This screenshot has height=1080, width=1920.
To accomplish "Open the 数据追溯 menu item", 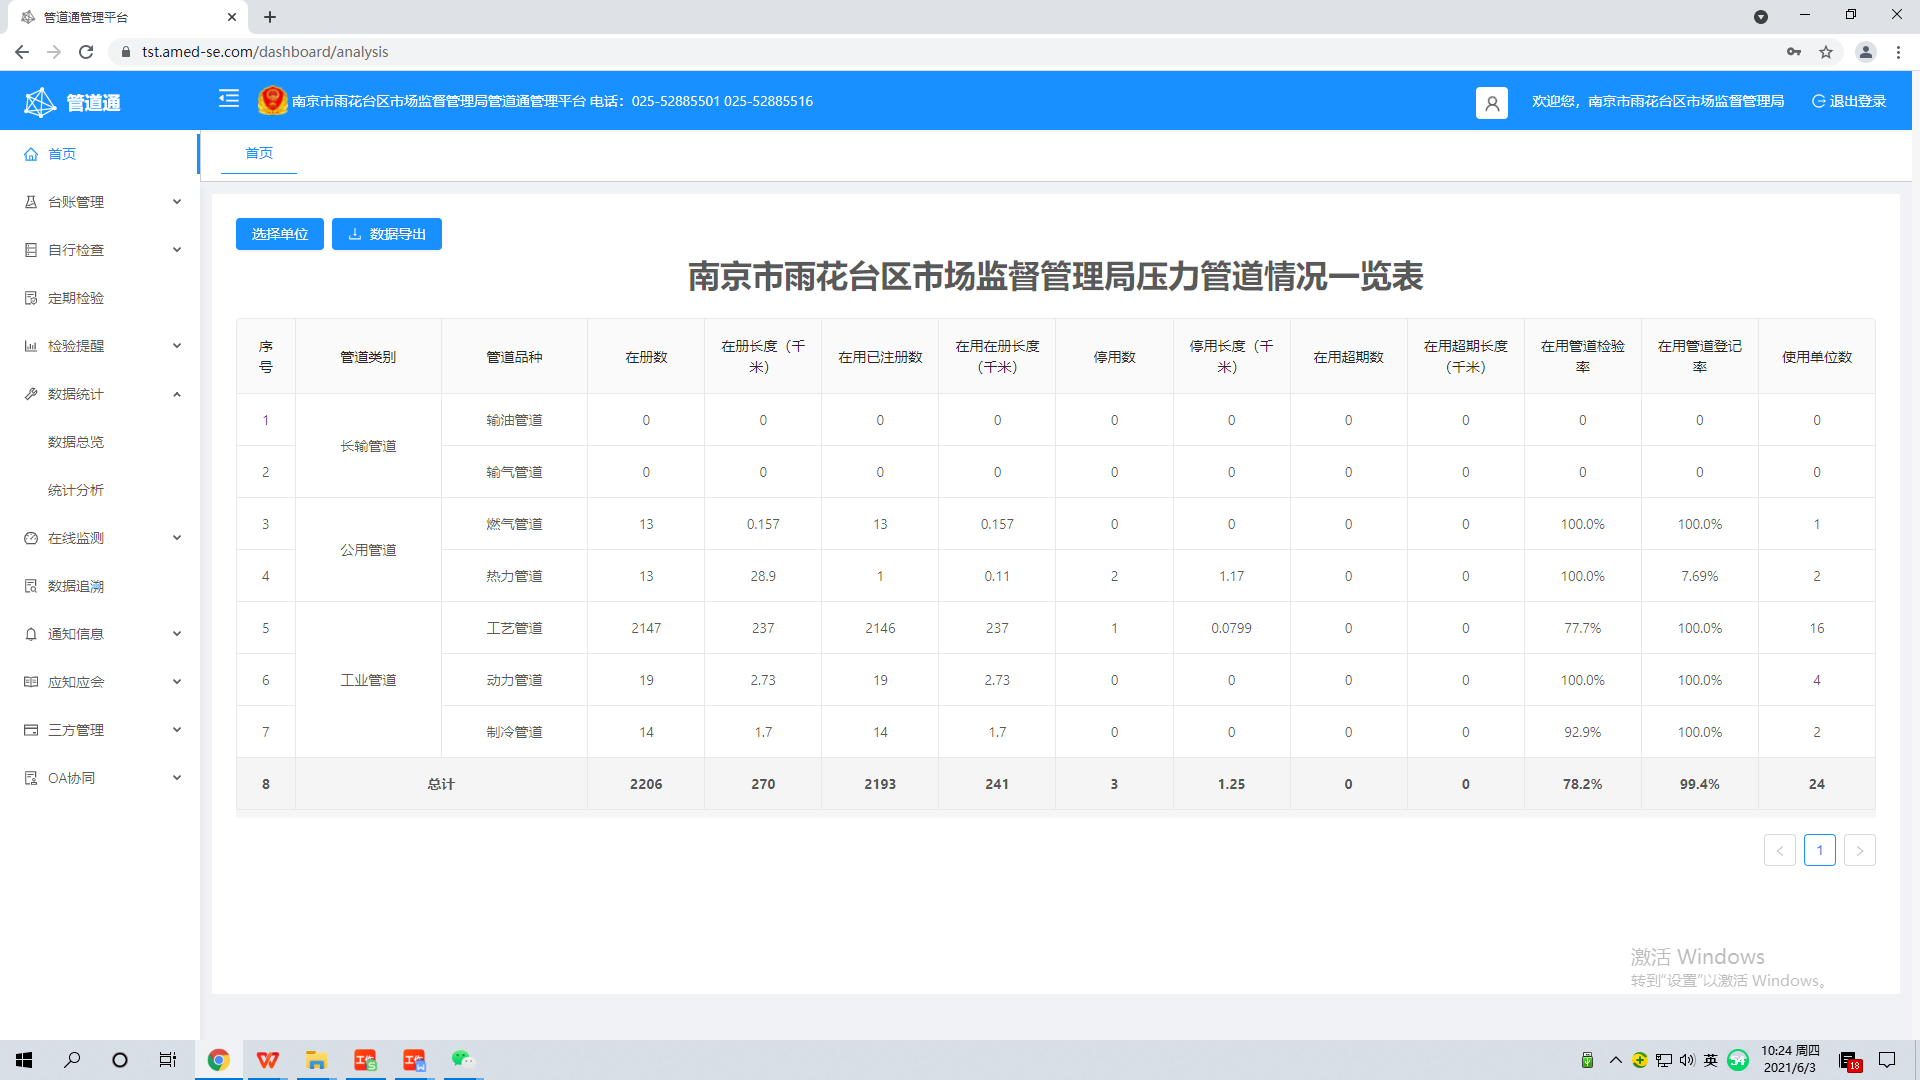I will point(76,586).
